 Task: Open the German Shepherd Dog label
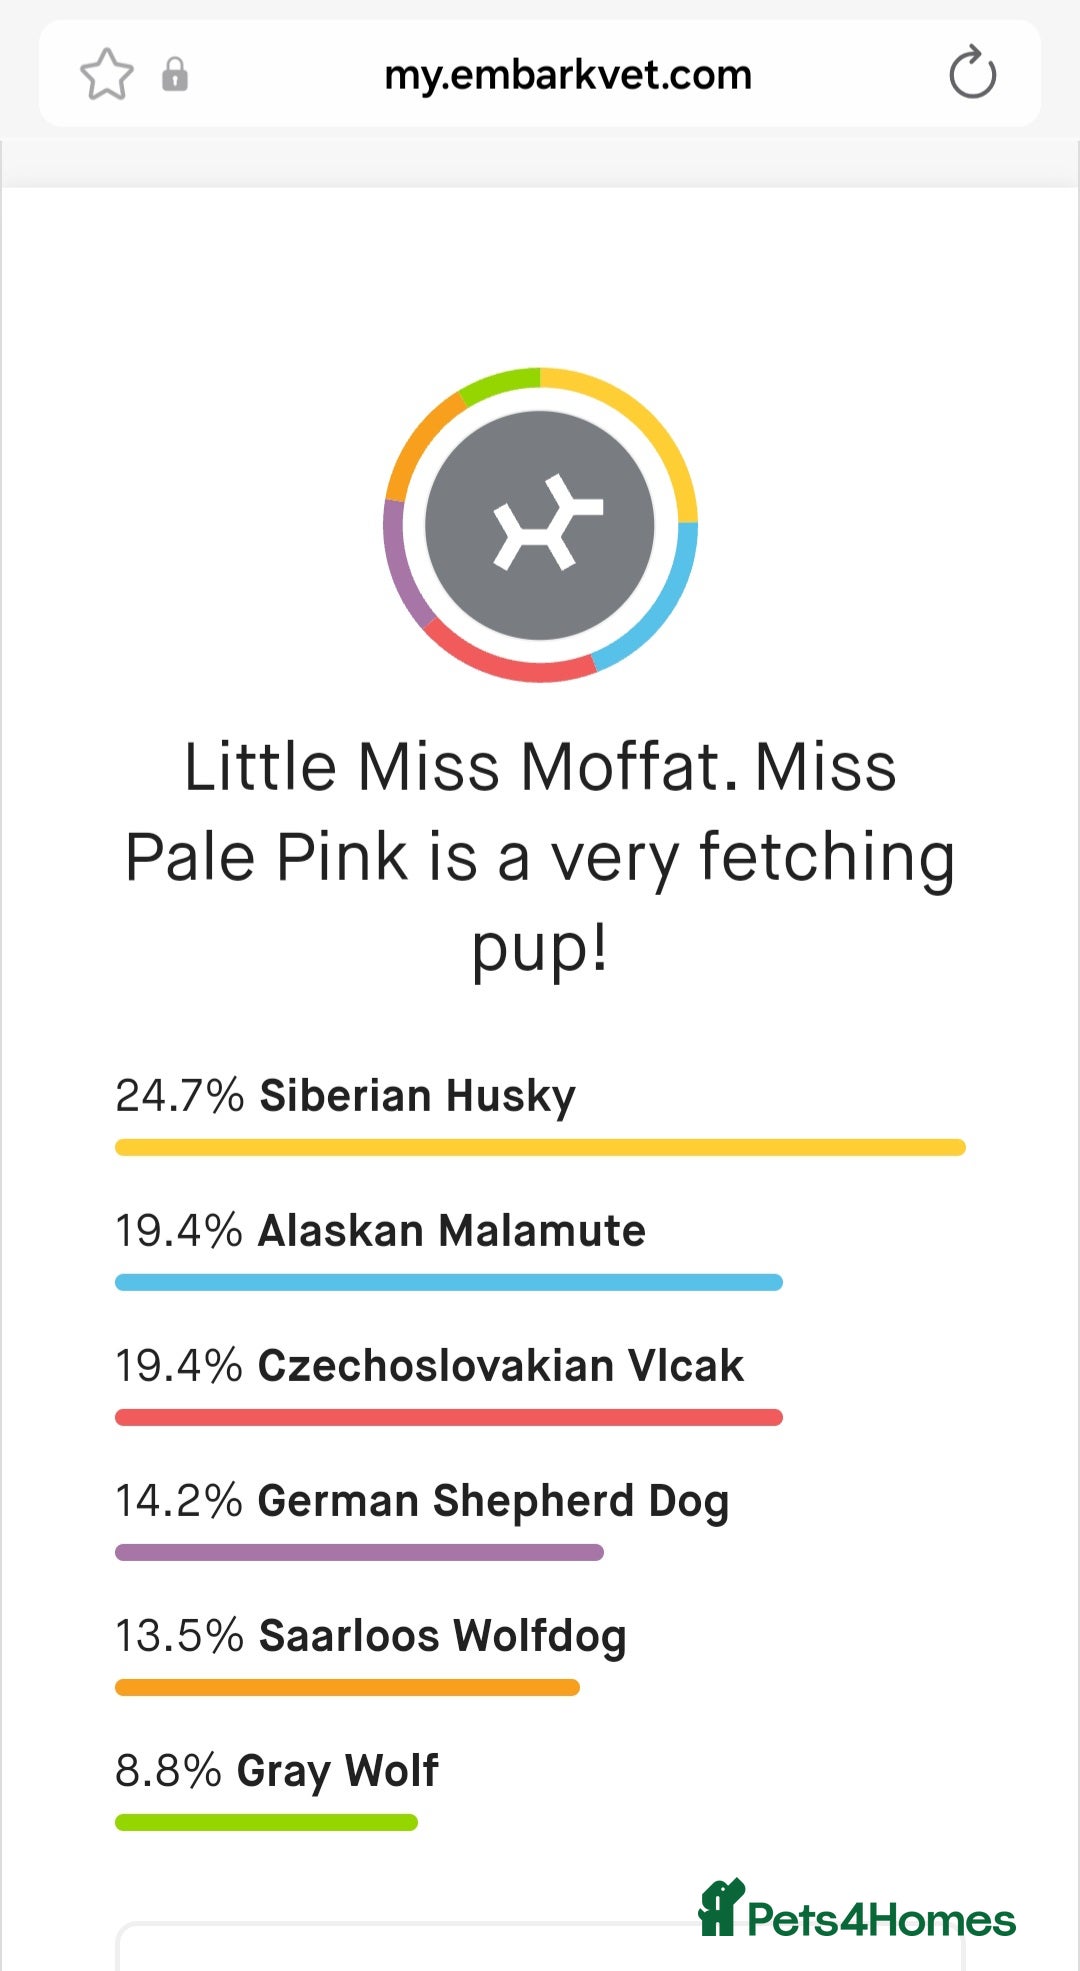[493, 1500]
